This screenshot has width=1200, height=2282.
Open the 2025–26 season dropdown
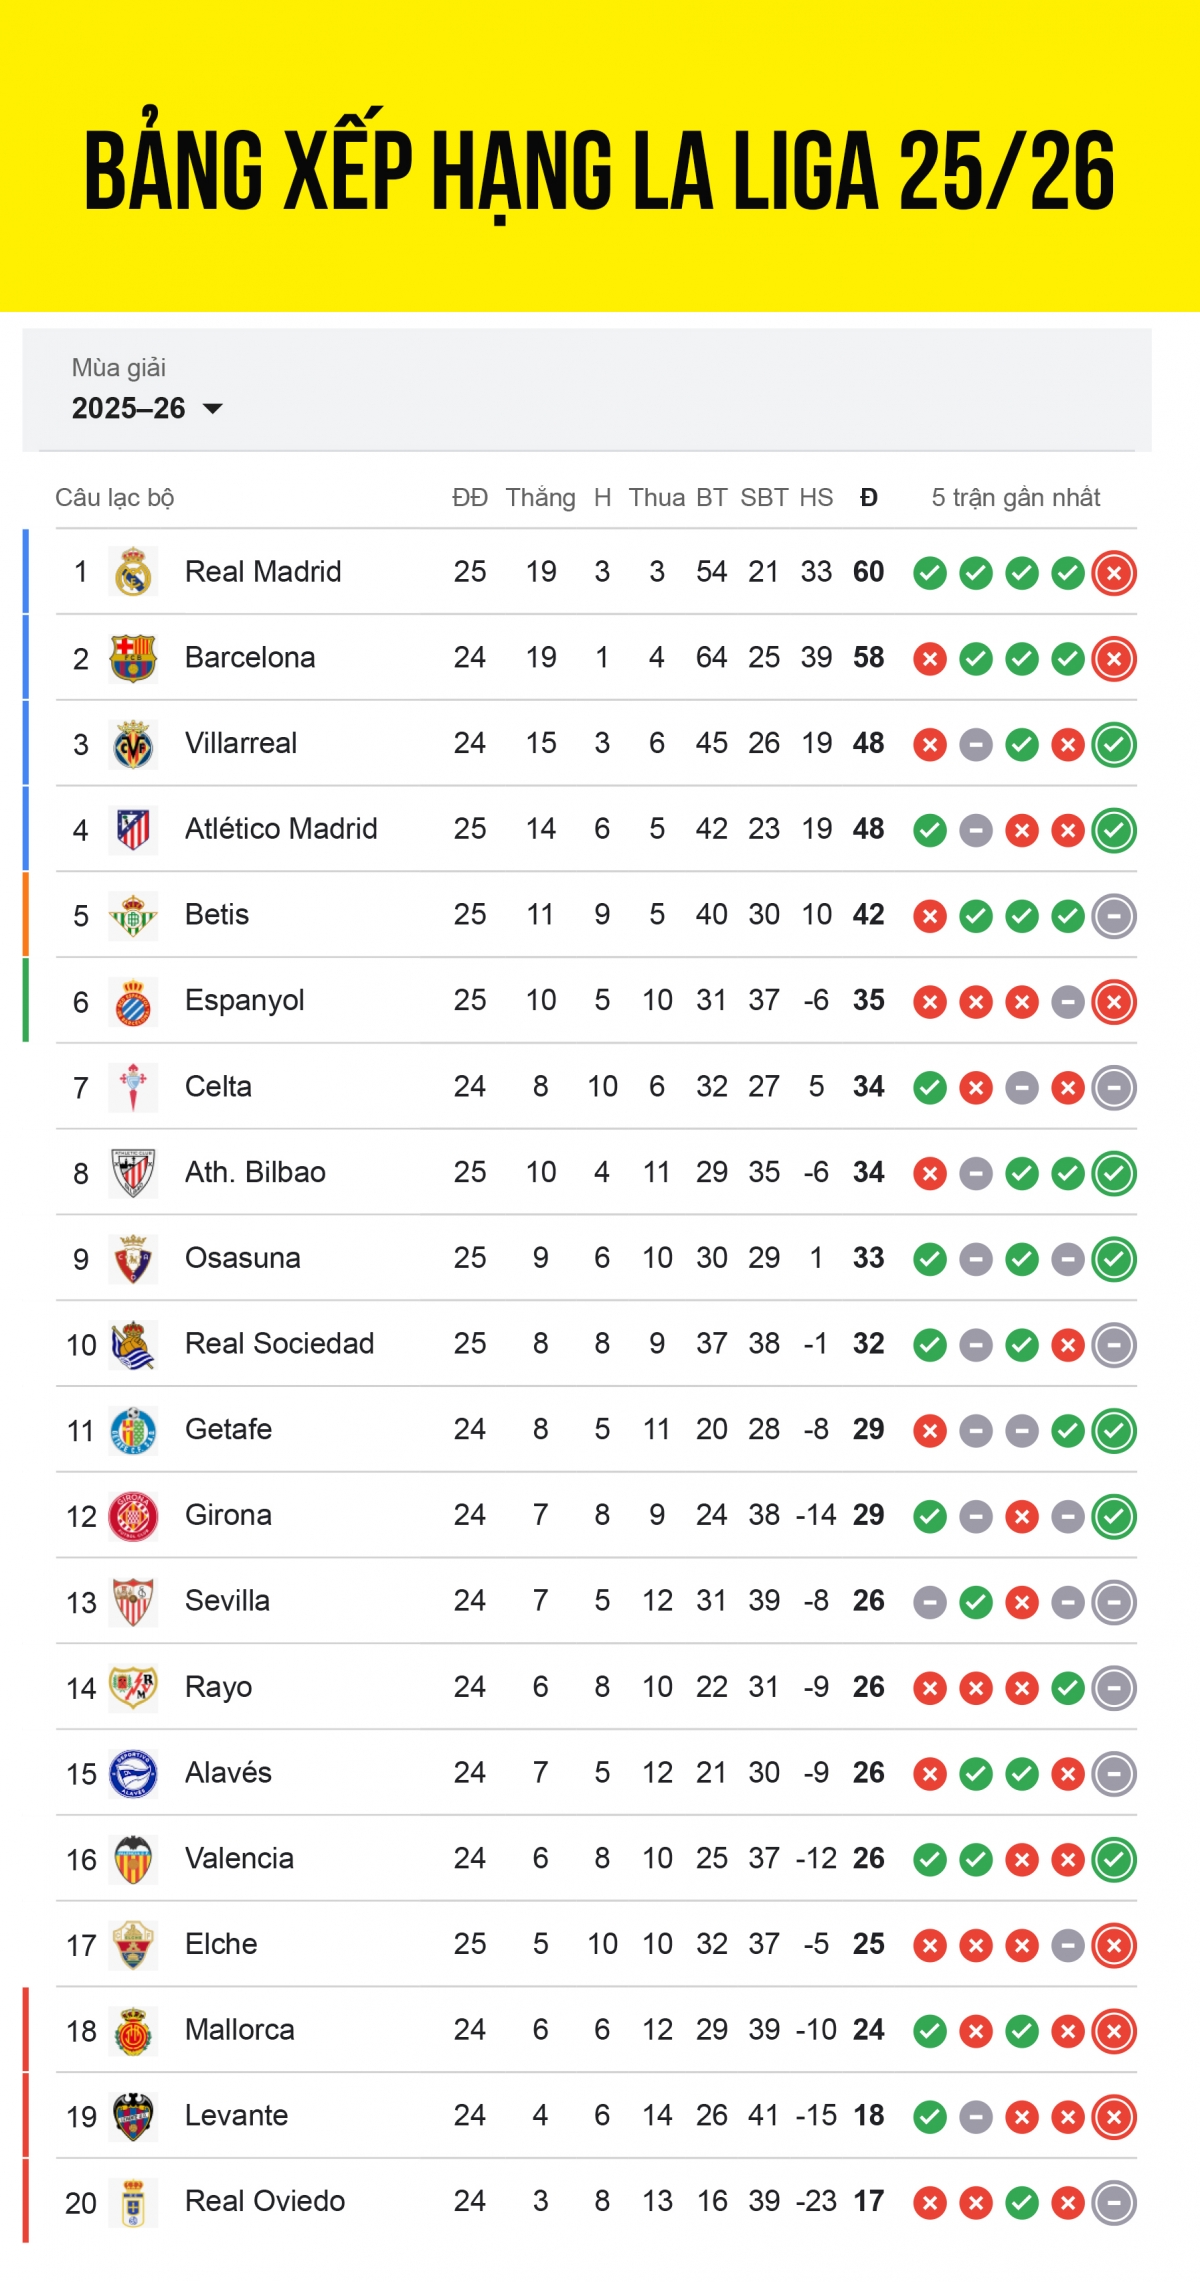coord(147,408)
